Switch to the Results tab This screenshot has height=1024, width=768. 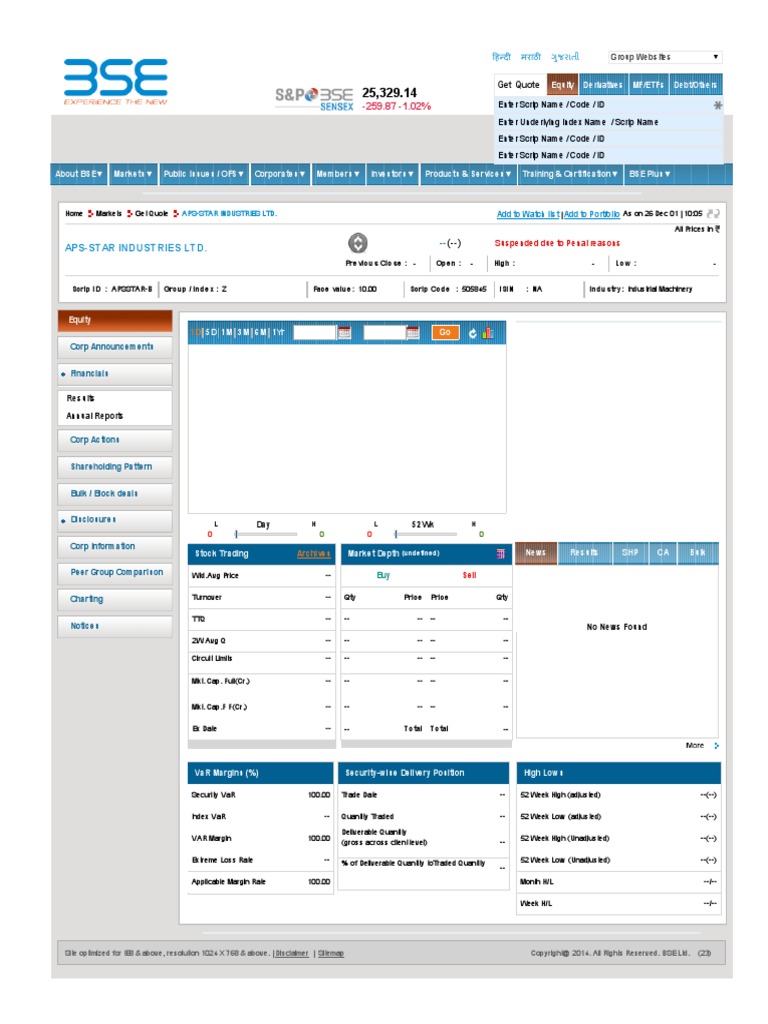pyautogui.click(x=584, y=553)
